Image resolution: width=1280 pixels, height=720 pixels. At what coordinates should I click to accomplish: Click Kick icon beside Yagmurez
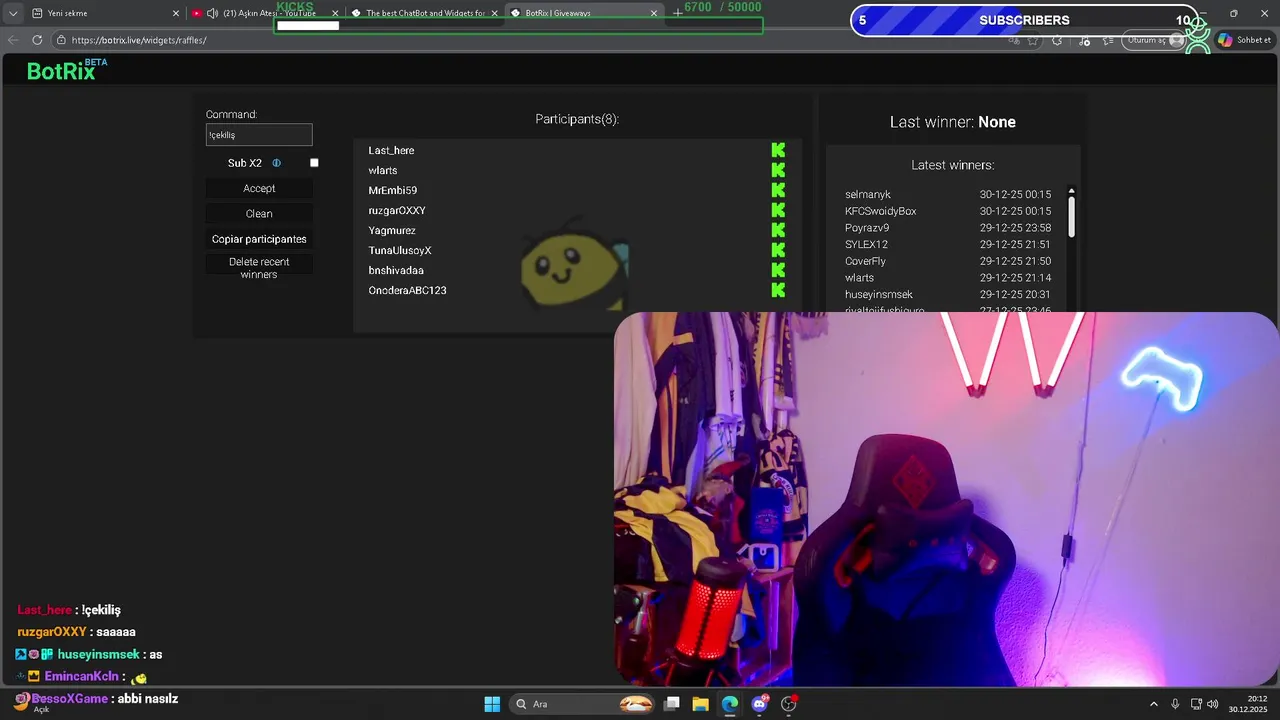pyautogui.click(x=778, y=230)
